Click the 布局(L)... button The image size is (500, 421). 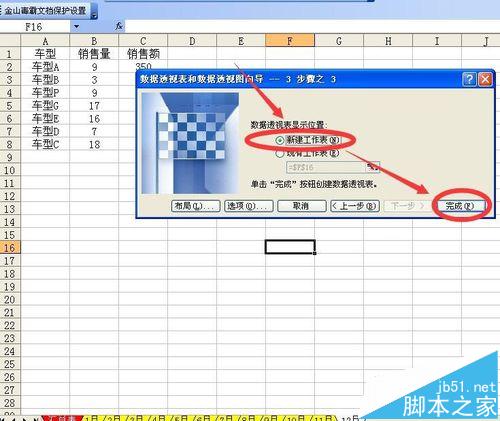(196, 206)
